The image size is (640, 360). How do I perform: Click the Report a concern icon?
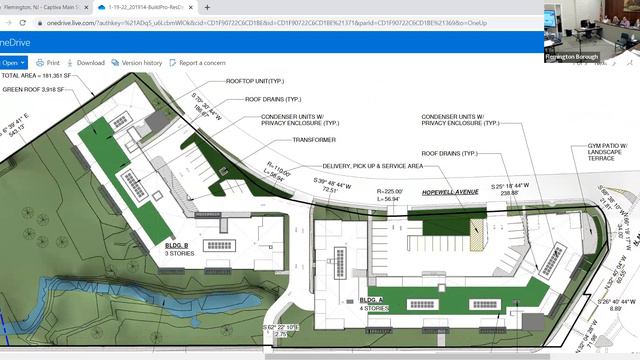pyautogui.click(x=173, y=63)
